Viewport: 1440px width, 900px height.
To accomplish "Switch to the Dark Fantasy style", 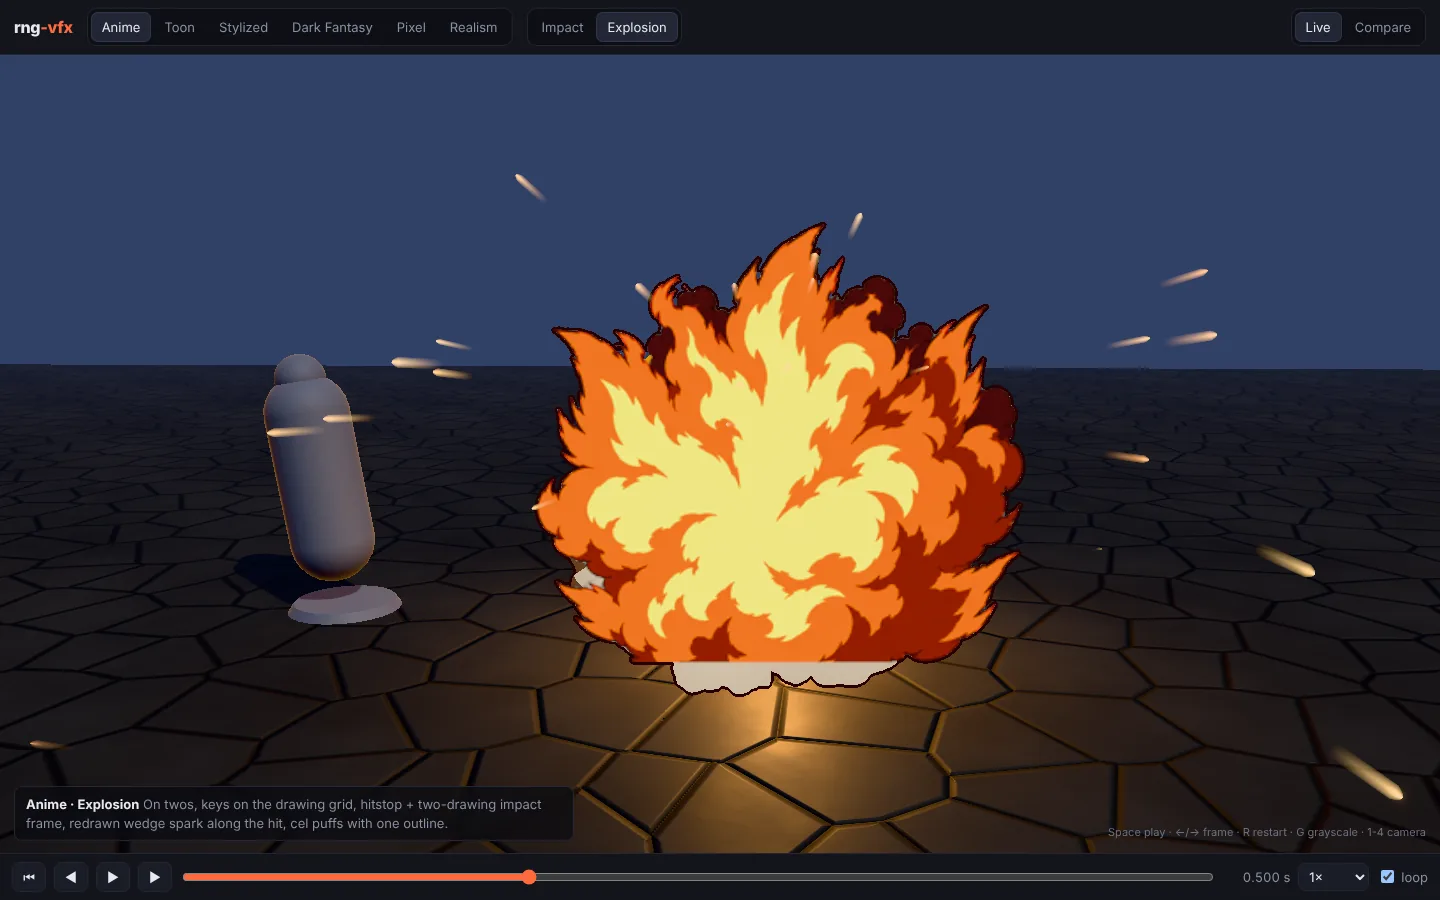I will click(332, 27).
